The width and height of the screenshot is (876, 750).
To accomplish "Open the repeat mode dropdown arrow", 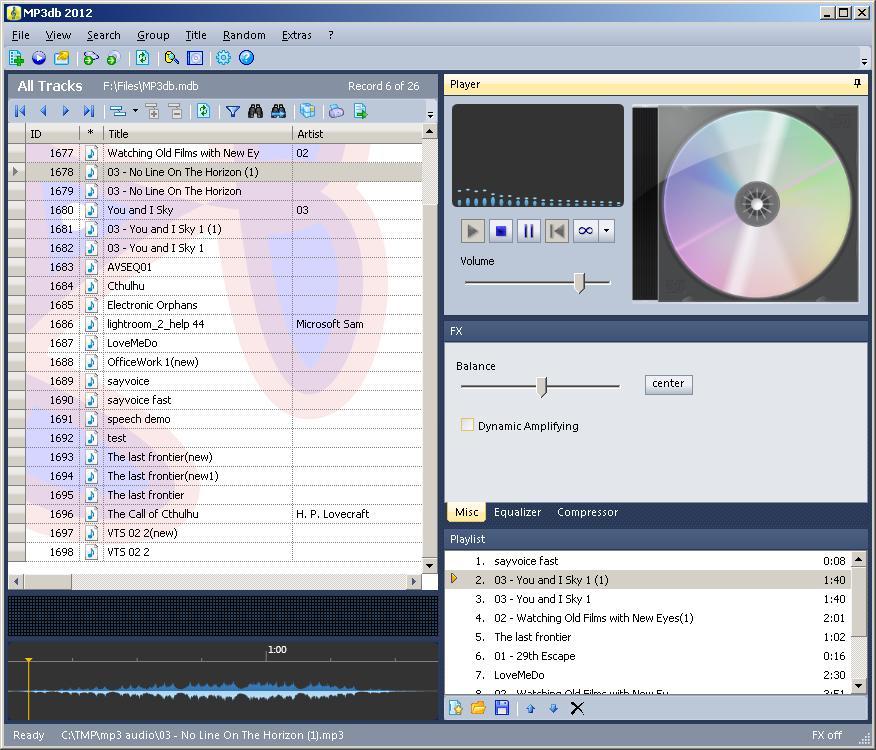I will click(606, 231).
